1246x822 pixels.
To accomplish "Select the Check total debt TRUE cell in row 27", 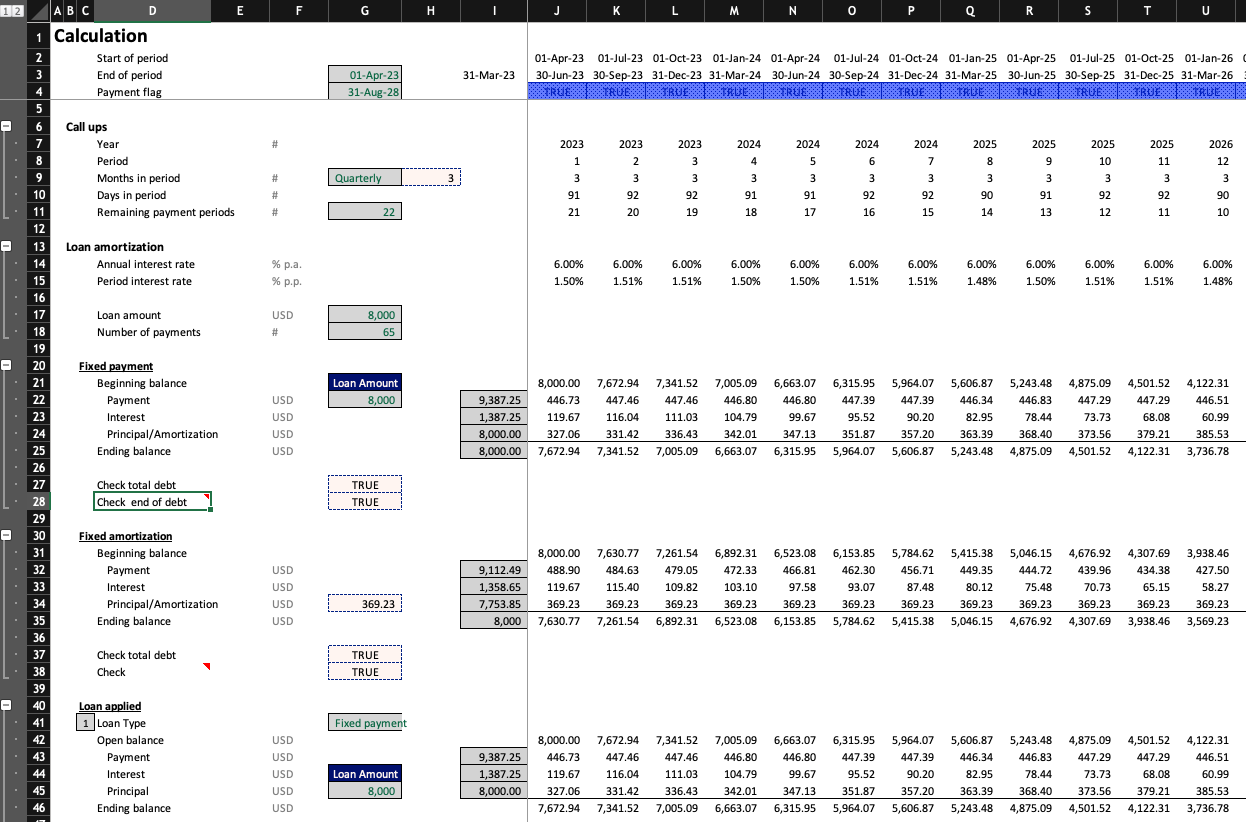I will [x=364, y=485].
